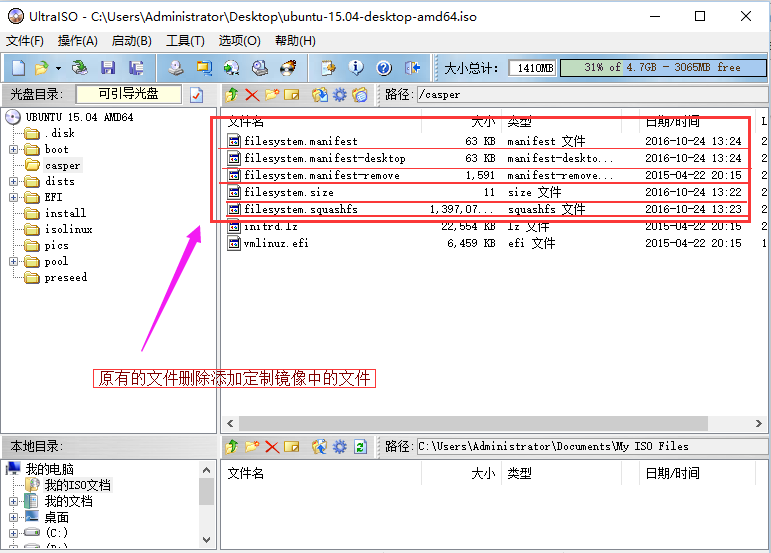The height and width of the screenshot is (553, 771).
Task: Open the 选项(O) menu
Action: [x=239, y=41]
